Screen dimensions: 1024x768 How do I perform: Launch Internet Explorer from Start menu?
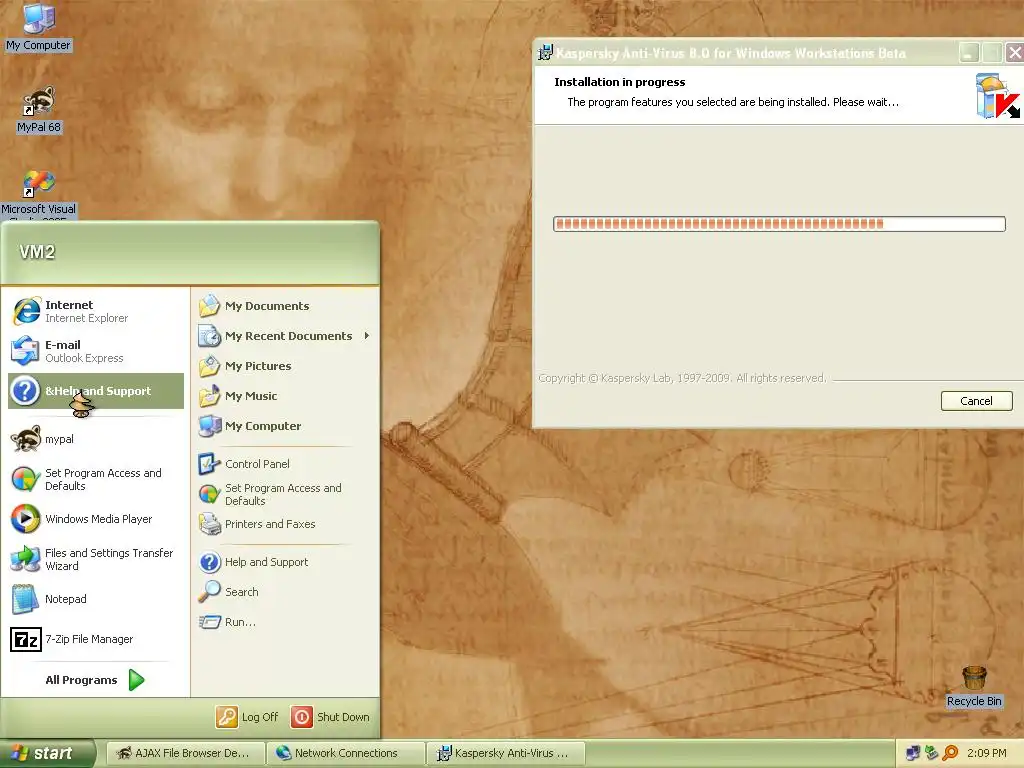point(96,311)
